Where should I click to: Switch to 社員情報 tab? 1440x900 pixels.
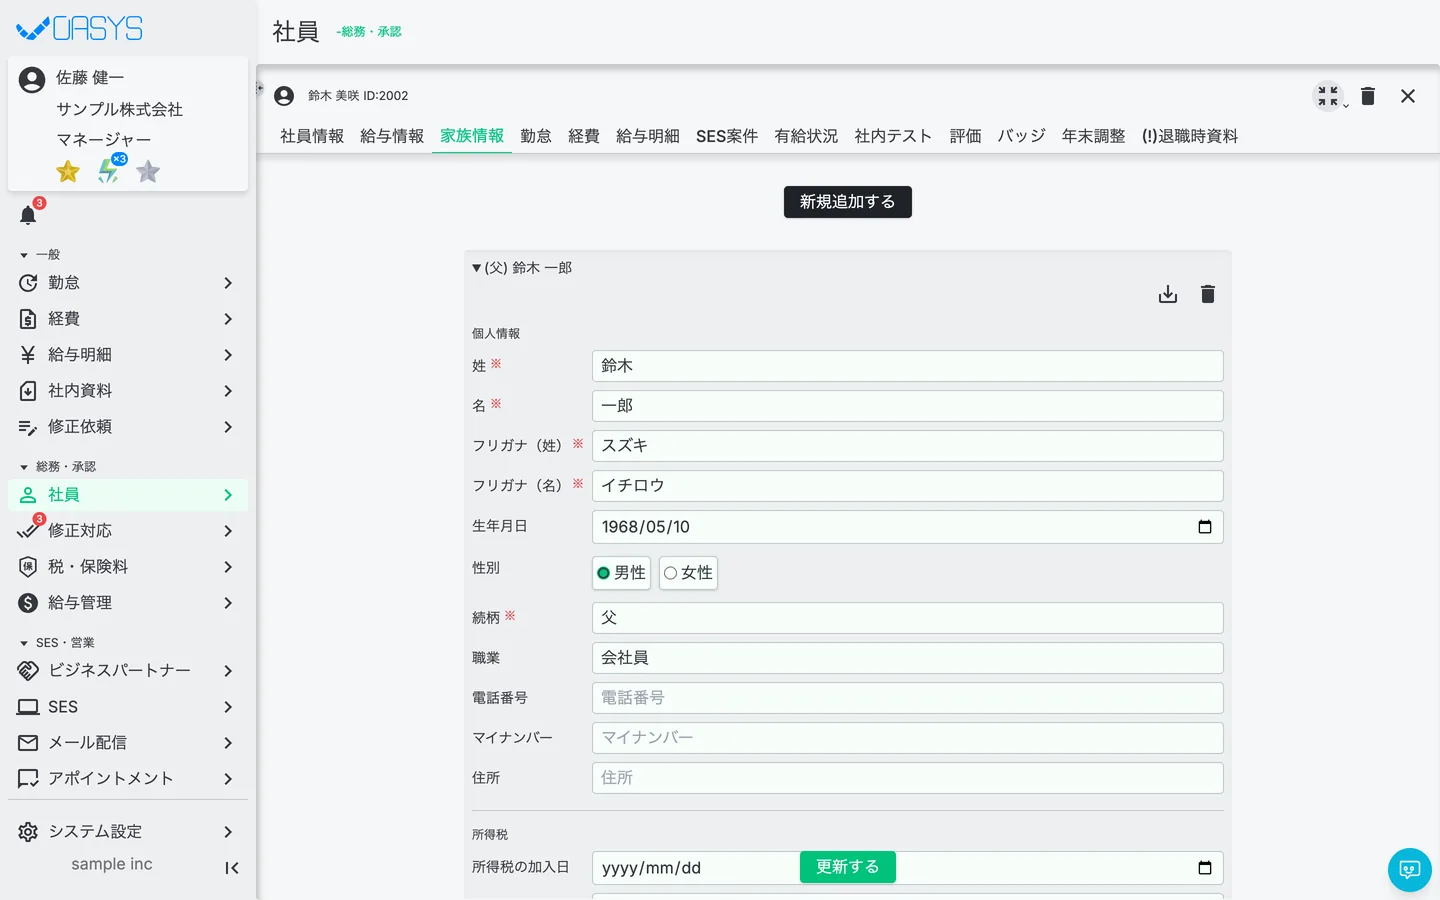[312, 136]
